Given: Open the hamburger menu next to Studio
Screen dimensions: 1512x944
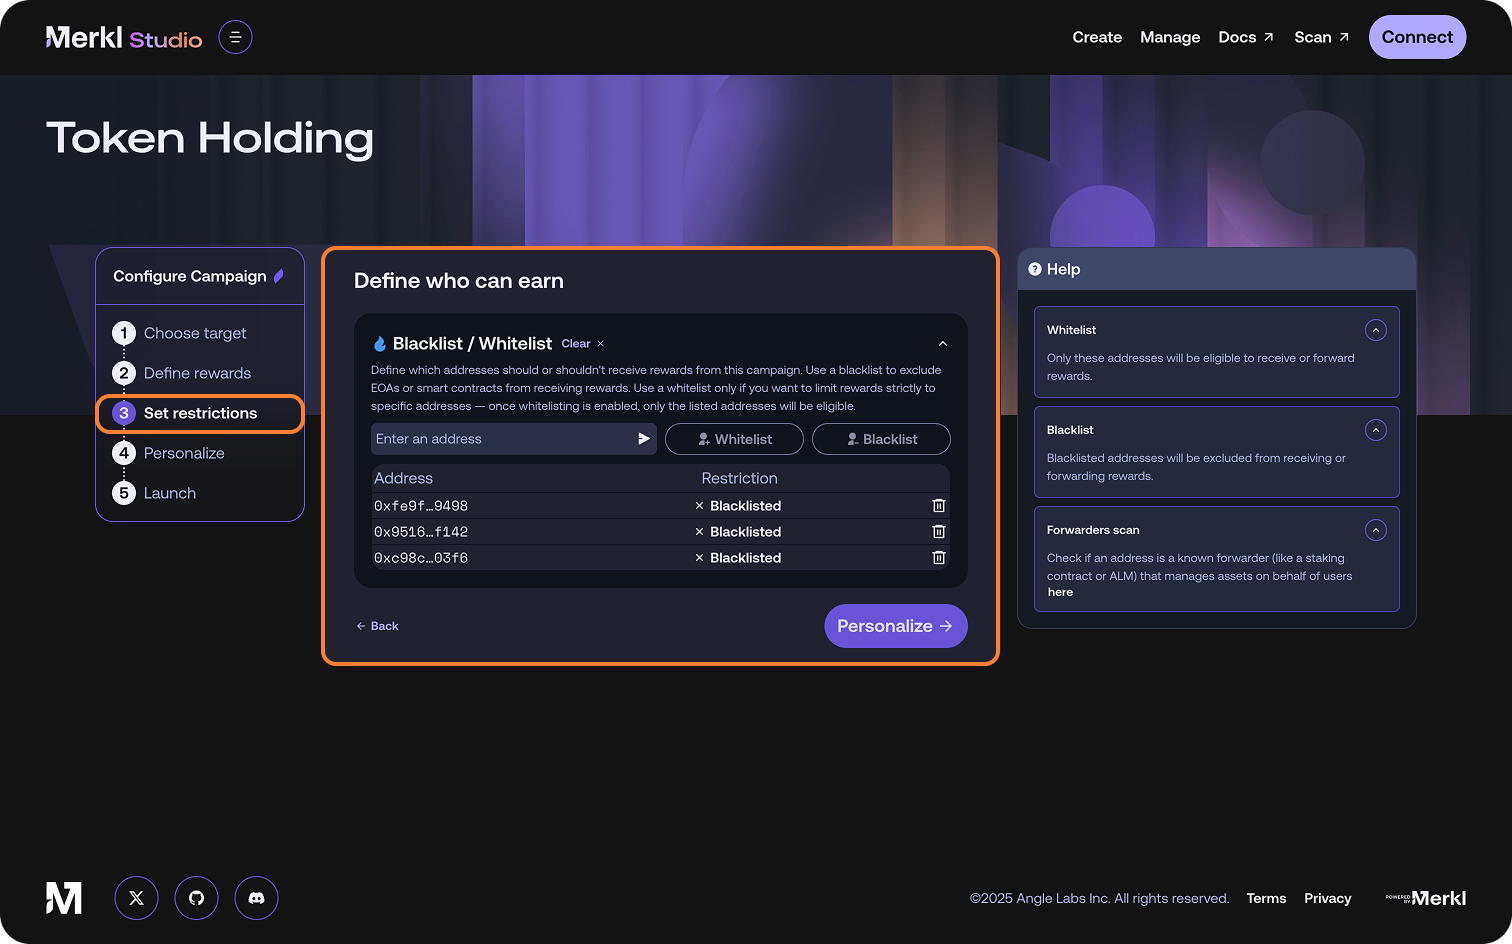Looking at the screenshot, I should tap(235, 37).
